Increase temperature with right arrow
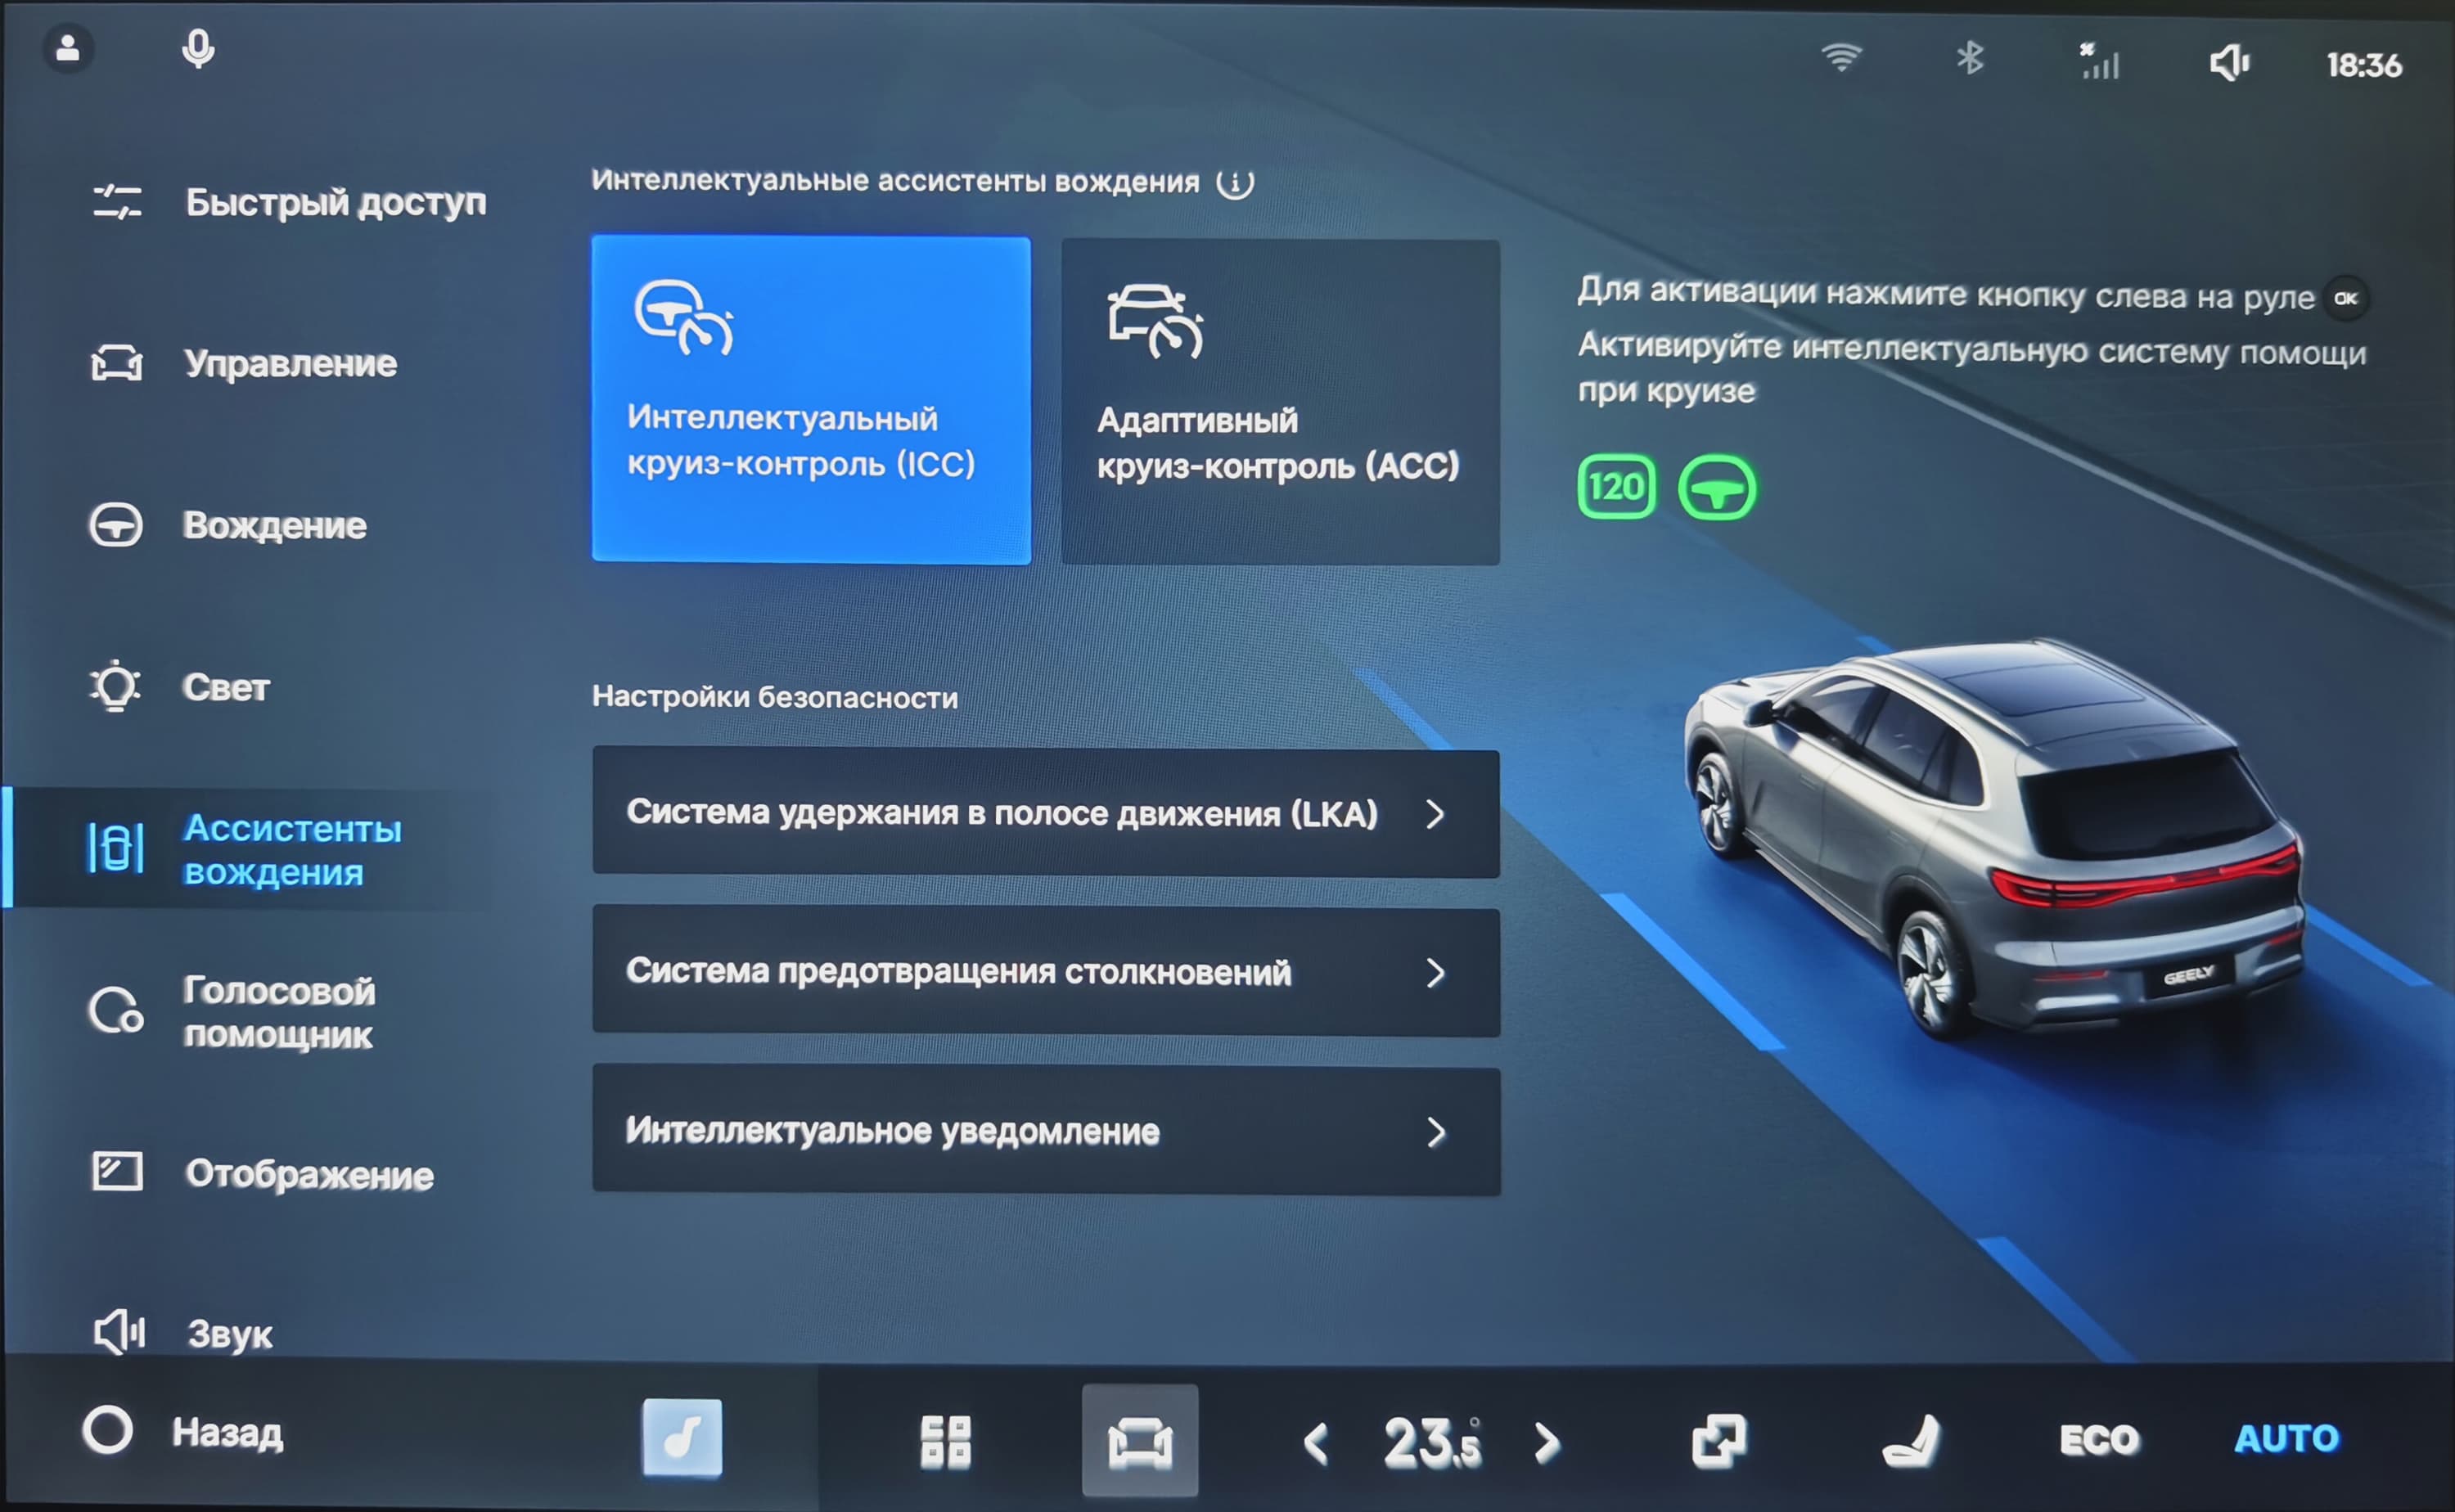Viewport: 2455px width, 1512px height. click(1546, 1442)
